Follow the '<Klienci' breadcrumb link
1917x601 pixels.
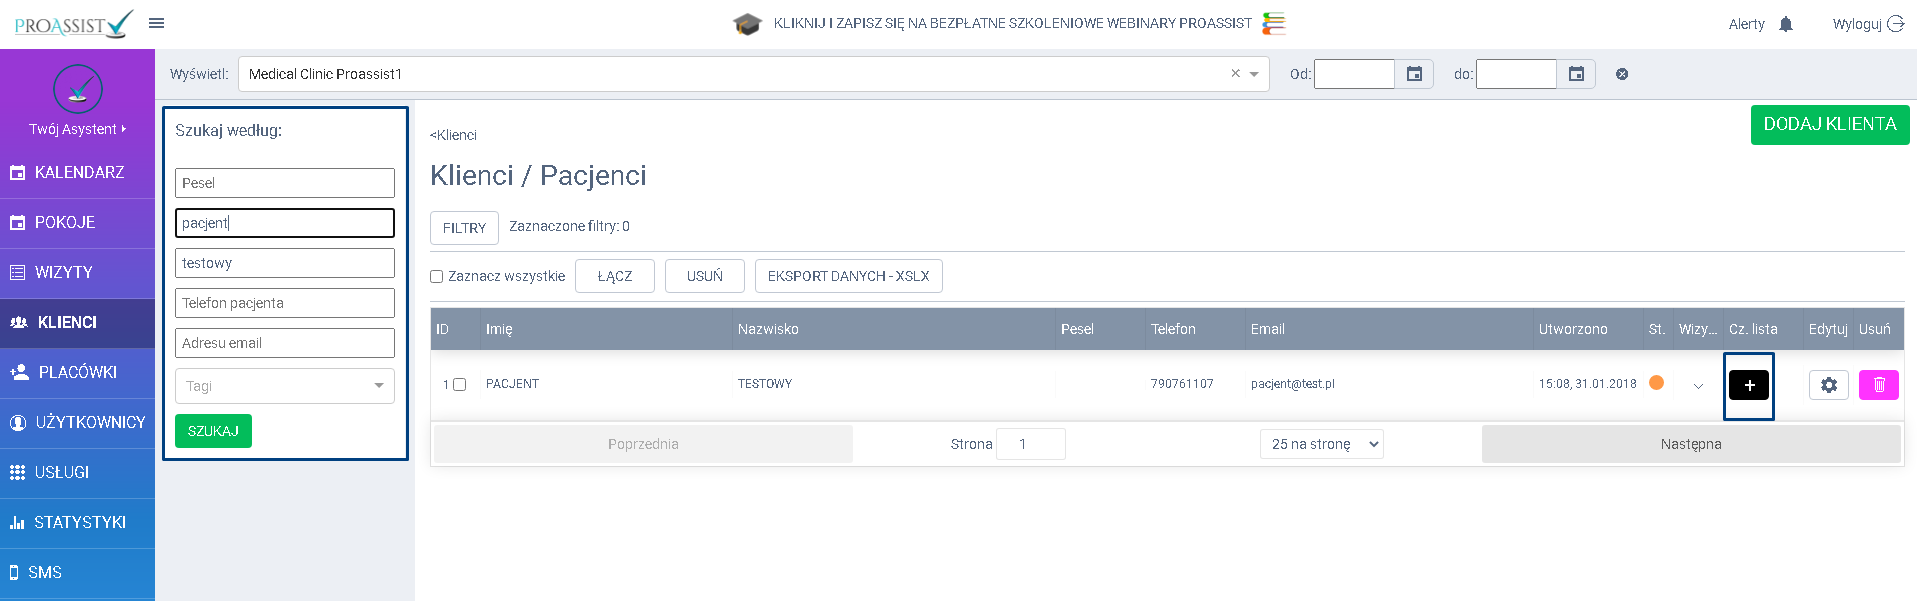coord(453,135)
